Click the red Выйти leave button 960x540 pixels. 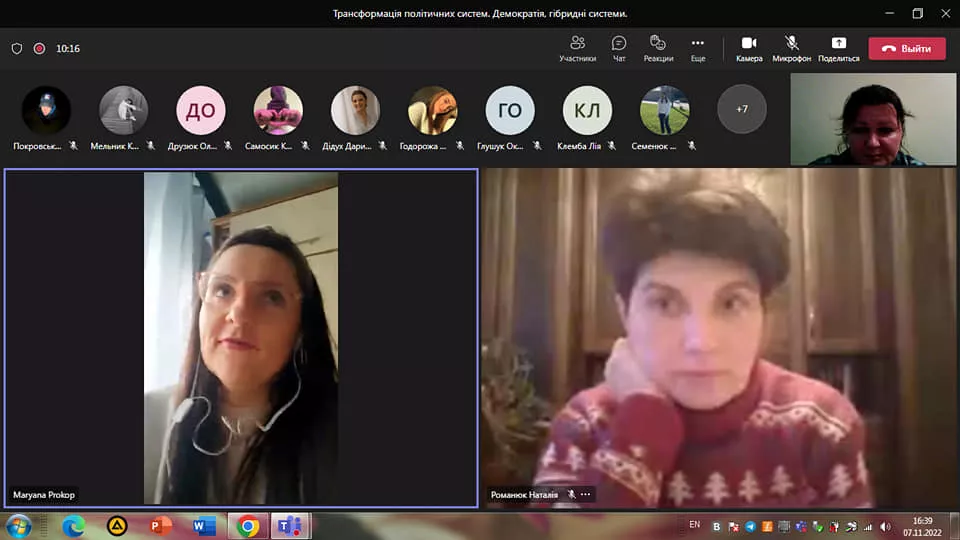tap(906, 48)
